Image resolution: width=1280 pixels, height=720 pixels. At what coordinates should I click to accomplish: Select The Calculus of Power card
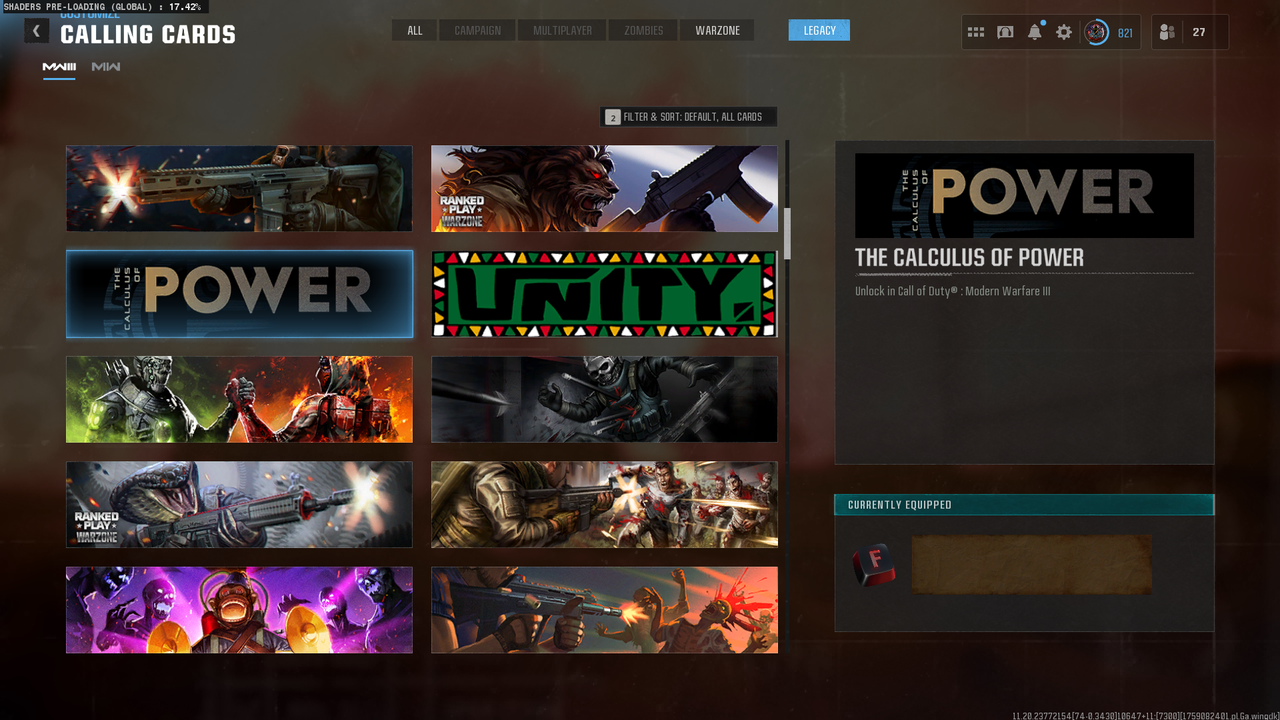click(x=239, y=294)
